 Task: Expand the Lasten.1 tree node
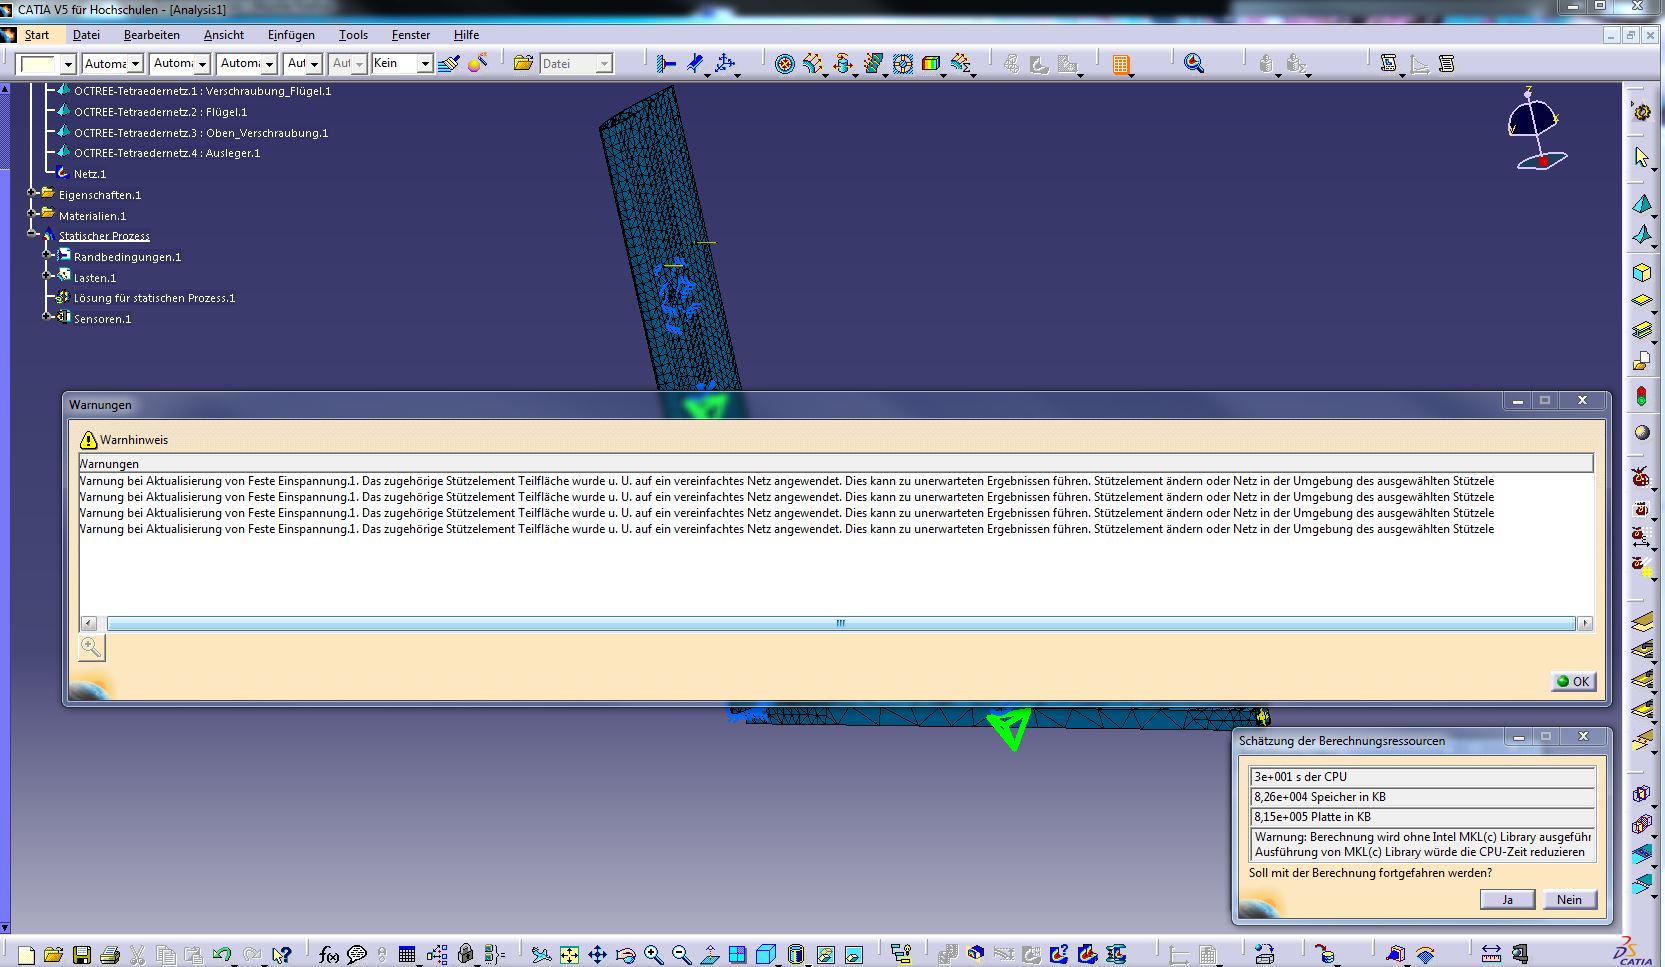click(x=46, y=276)
